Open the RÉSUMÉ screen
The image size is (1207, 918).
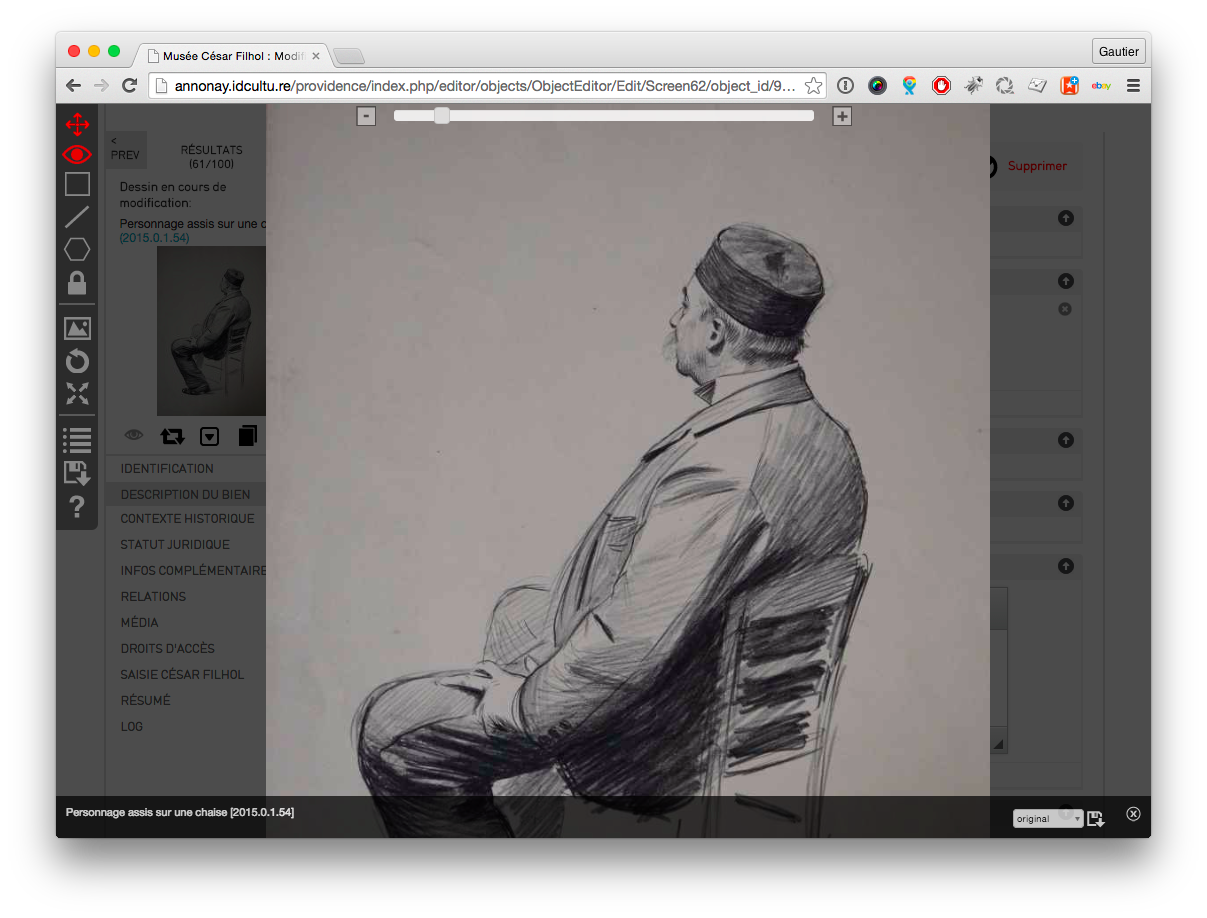pyautogui.click(x=145, y=700)
